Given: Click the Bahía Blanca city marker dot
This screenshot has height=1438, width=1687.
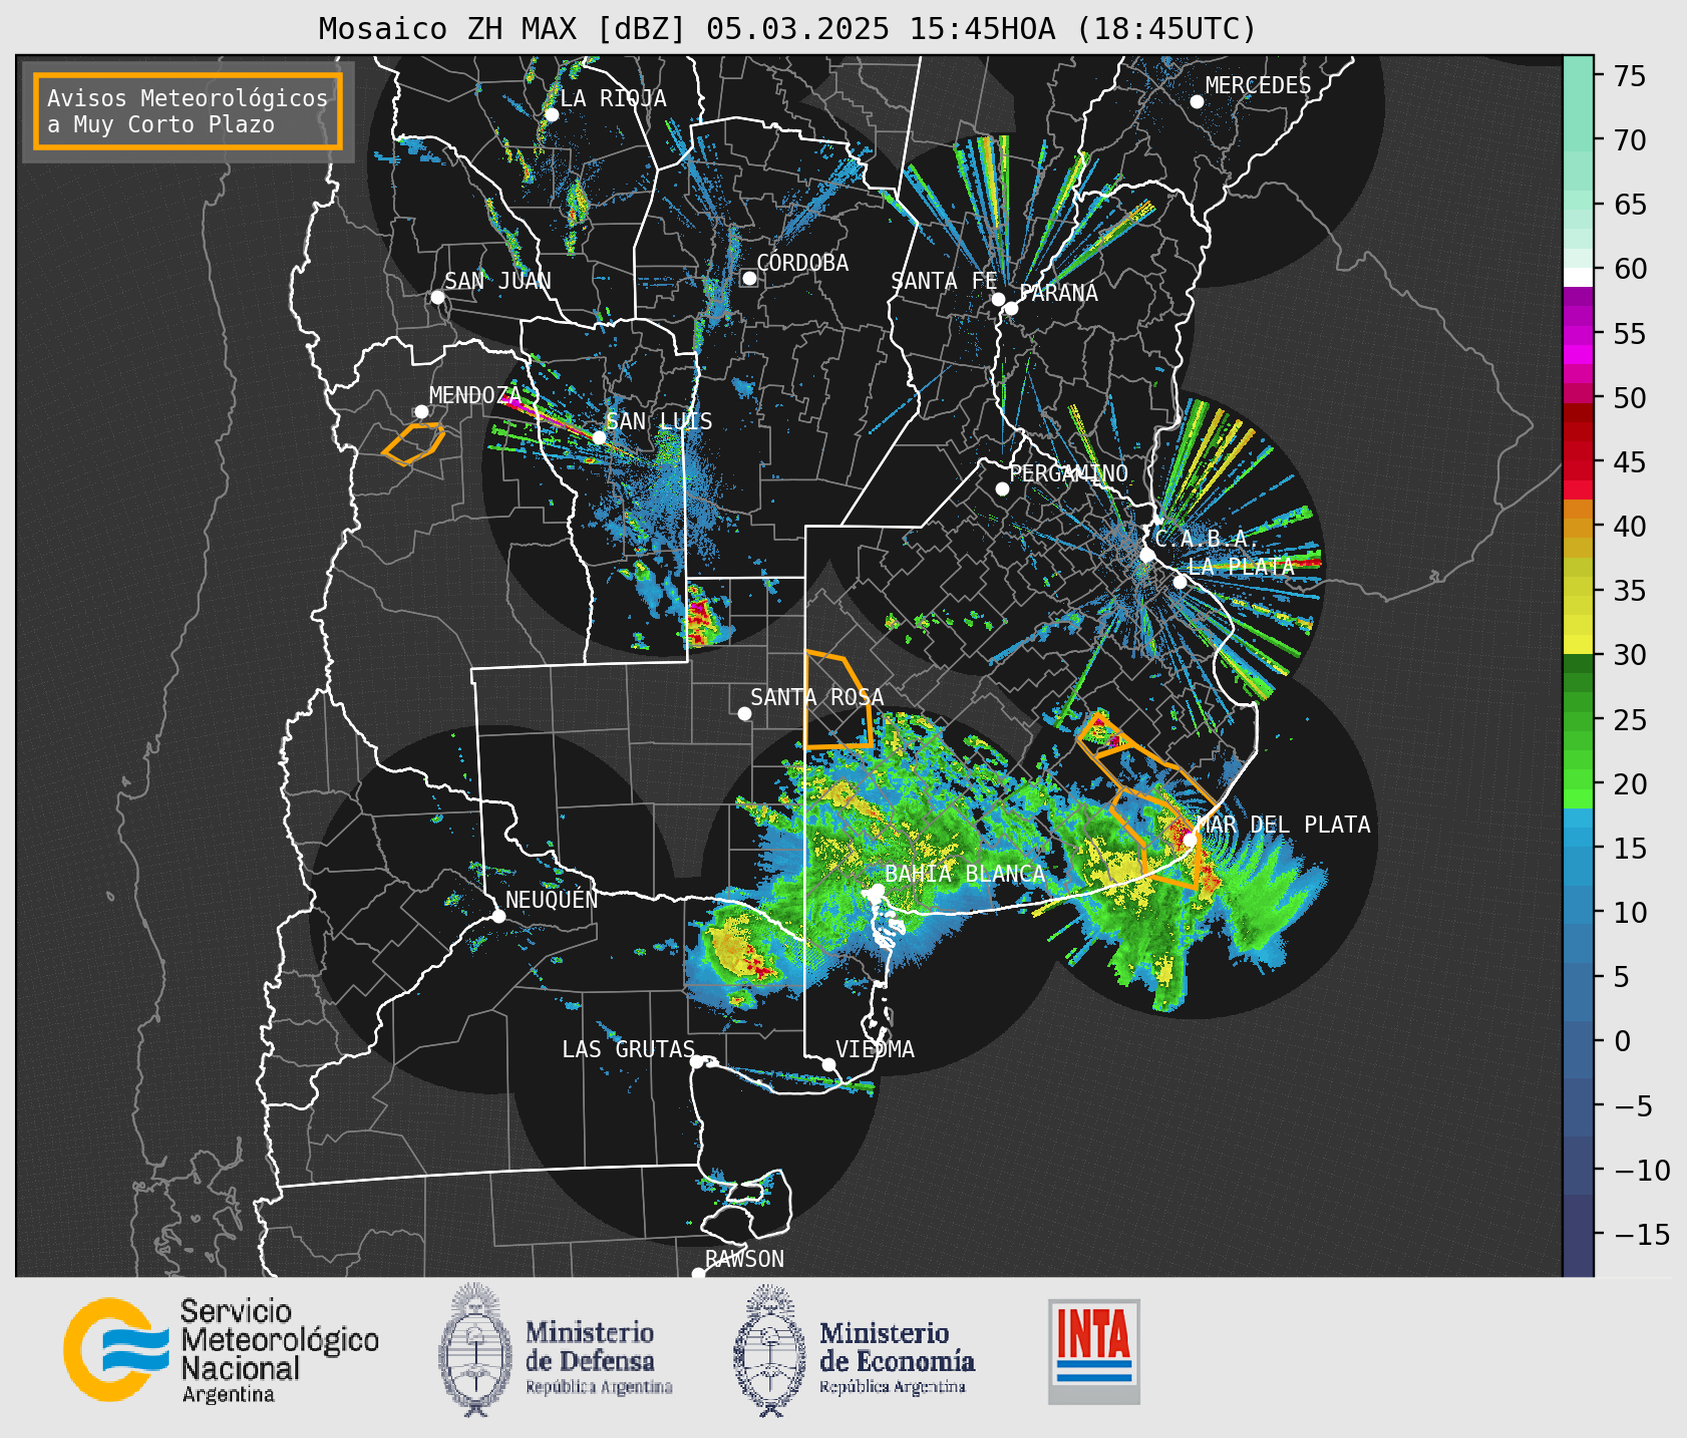Looking at the screenshot, I should [x=877, y=890].
